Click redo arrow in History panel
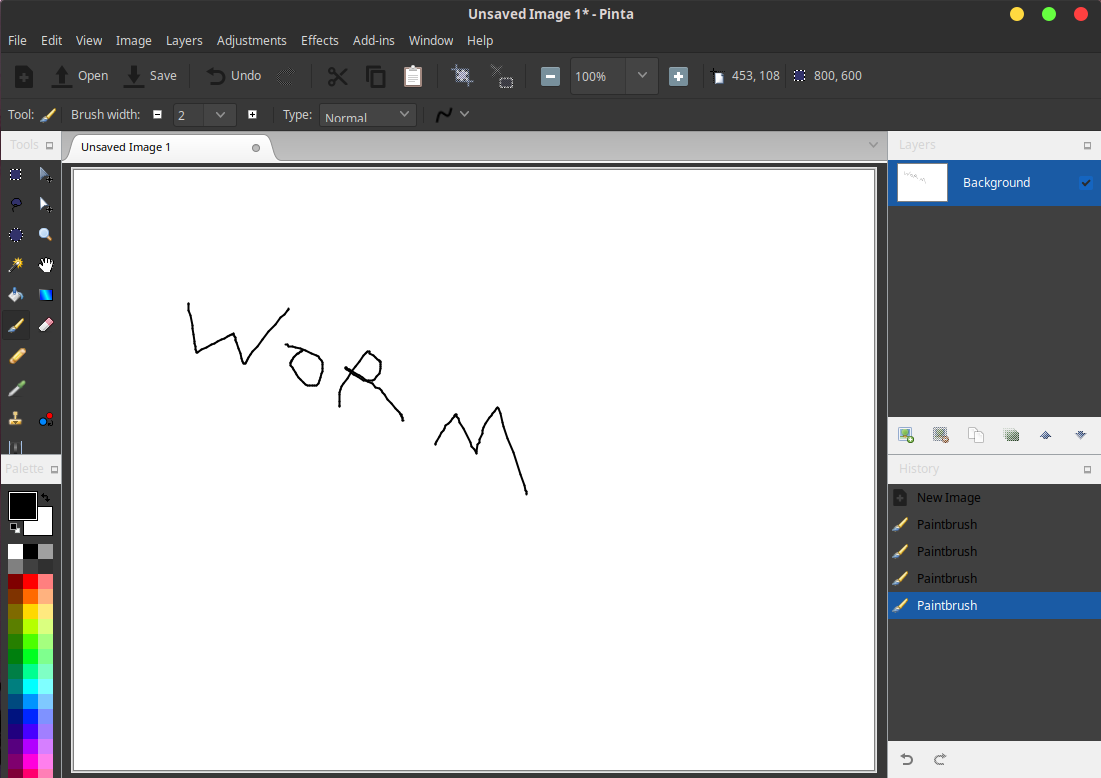 pos(940,759)
